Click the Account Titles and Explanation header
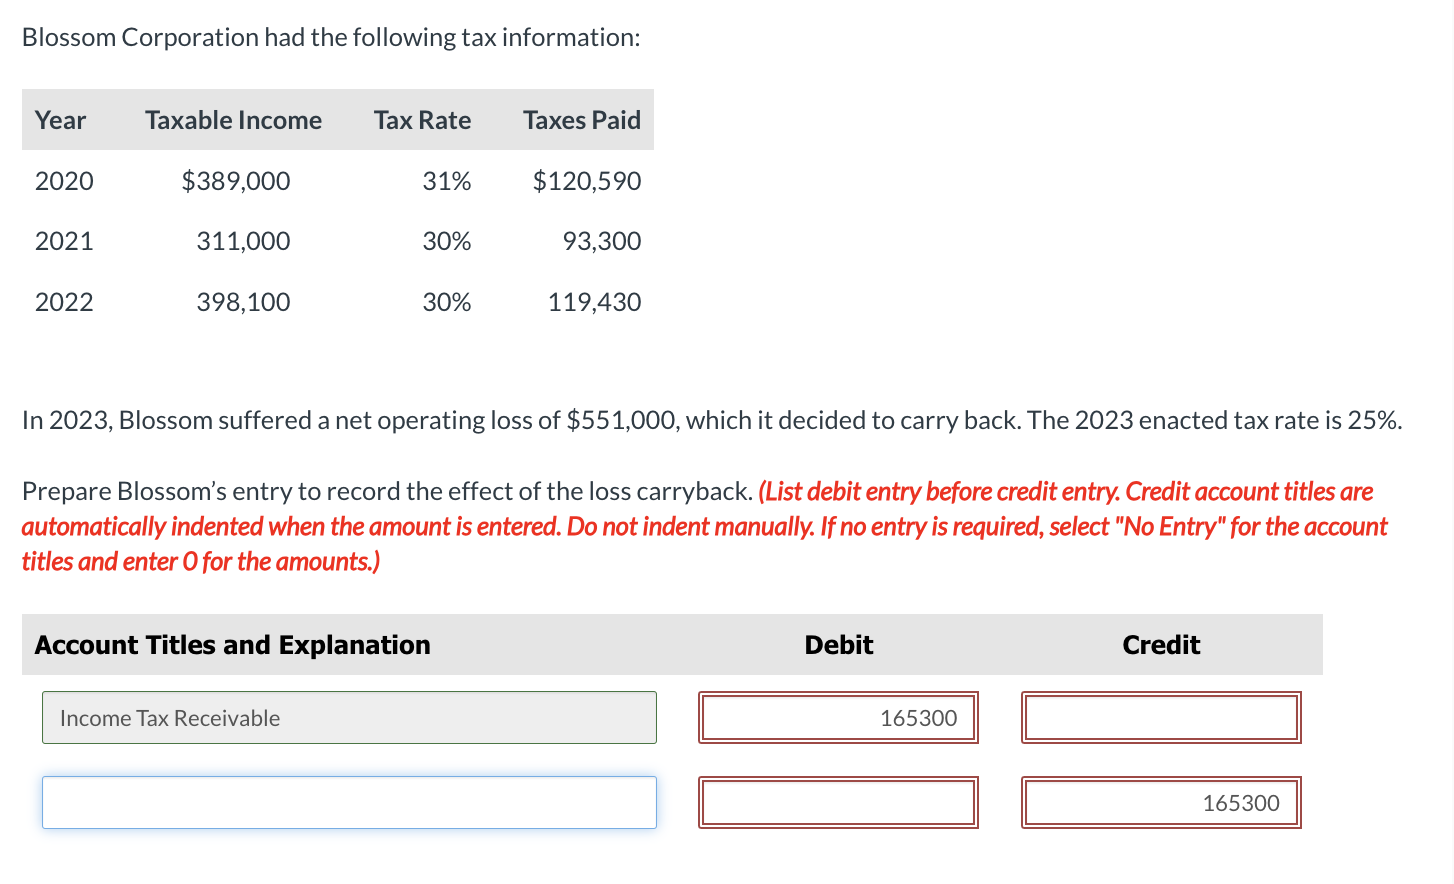This screenshot has width=1454, height=884. click(231, 644)
